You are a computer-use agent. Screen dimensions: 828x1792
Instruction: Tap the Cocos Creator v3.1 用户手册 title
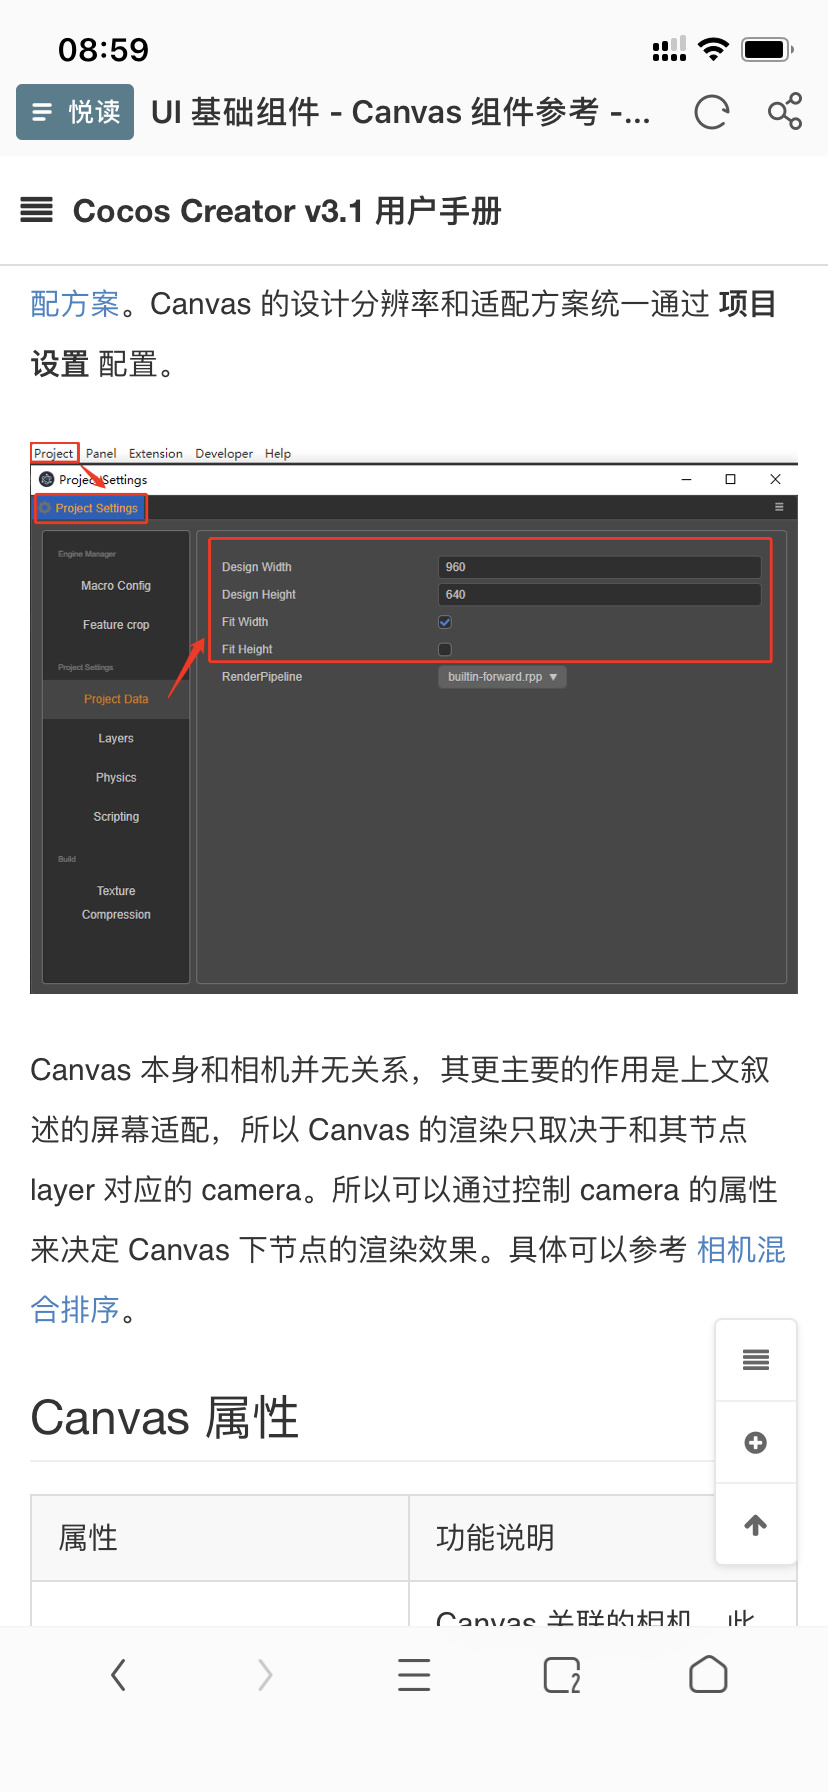coord(287,211)
